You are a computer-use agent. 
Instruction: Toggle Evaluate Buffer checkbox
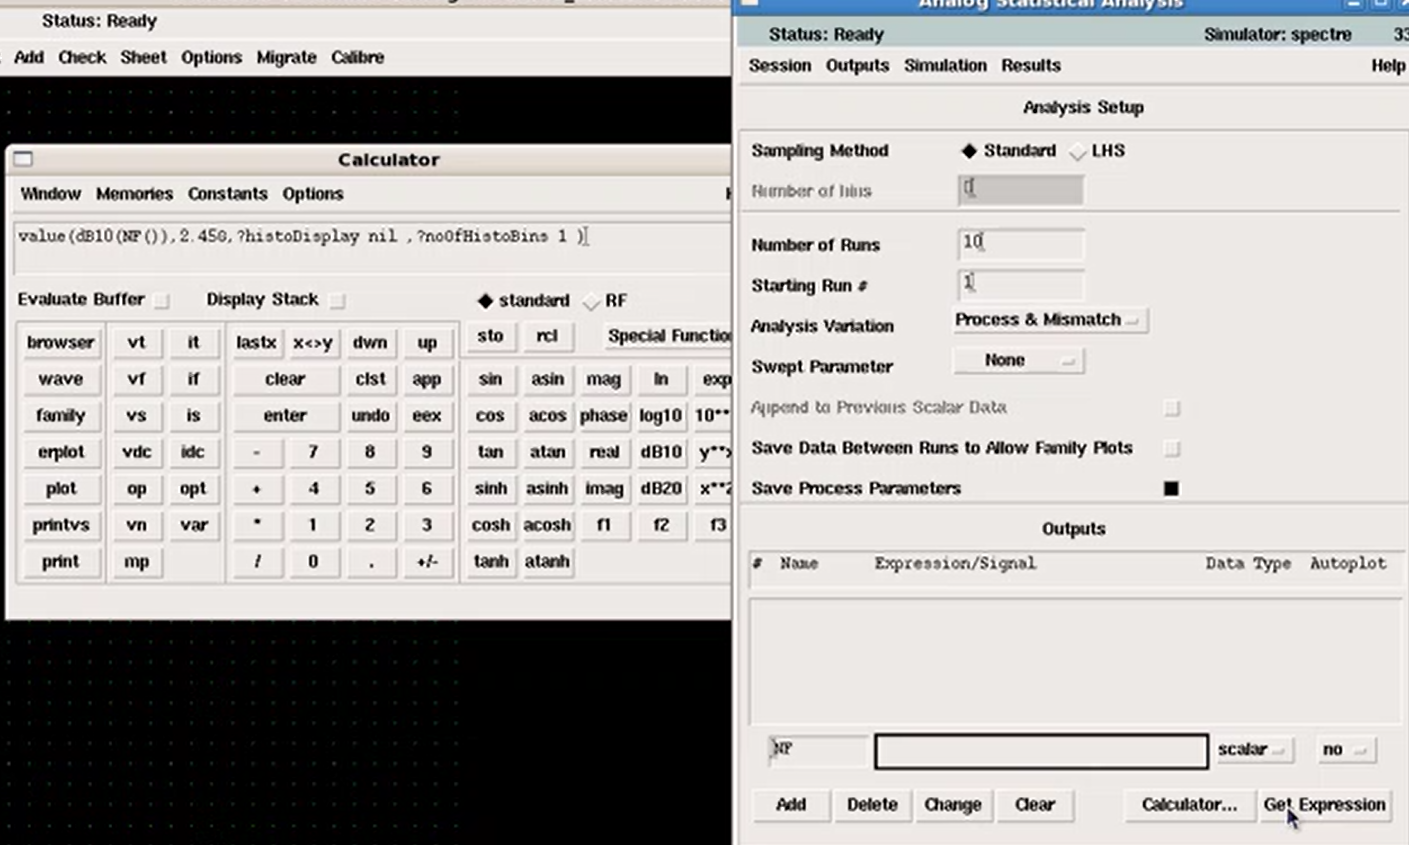162,300
